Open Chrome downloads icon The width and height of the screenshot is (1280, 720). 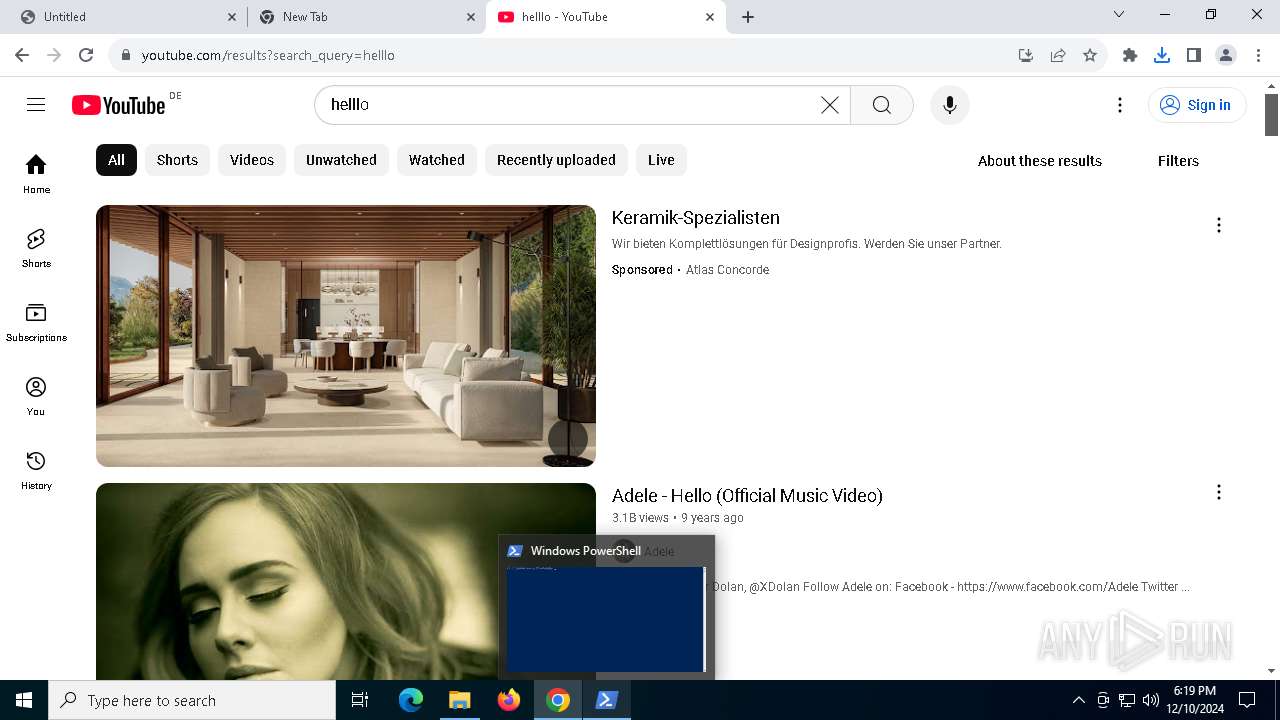1162,55
